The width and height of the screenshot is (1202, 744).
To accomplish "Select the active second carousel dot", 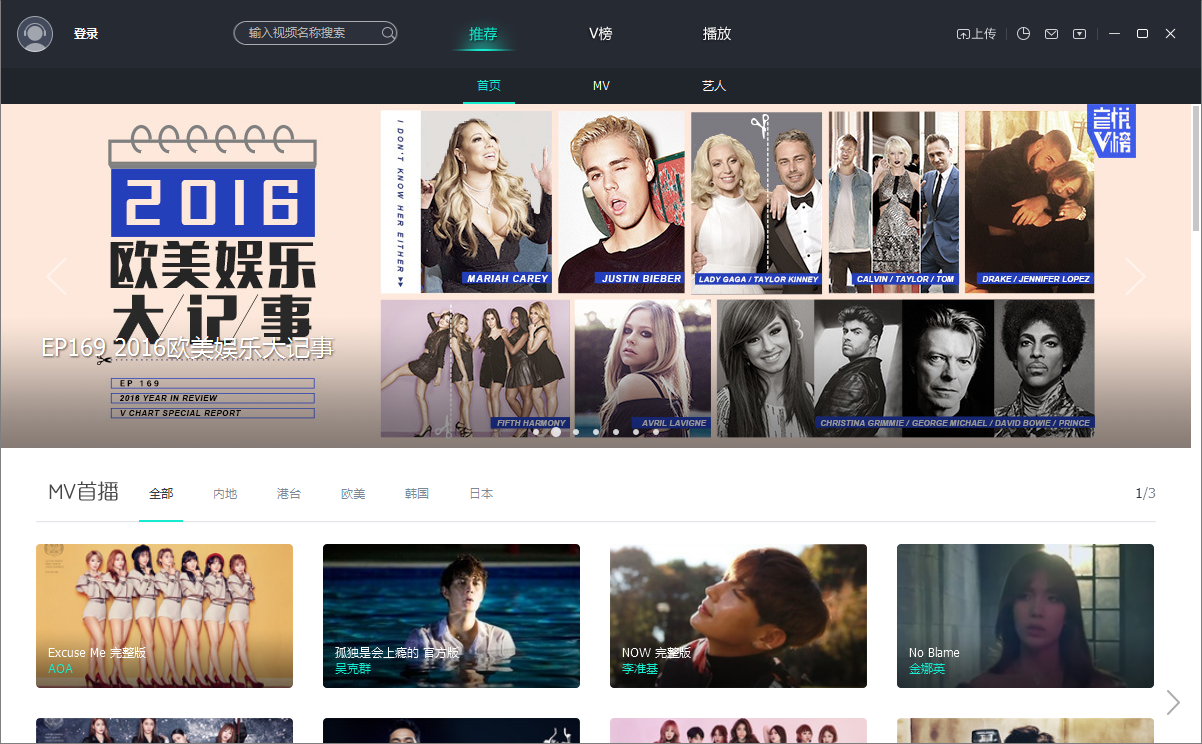I will [556, 432].
